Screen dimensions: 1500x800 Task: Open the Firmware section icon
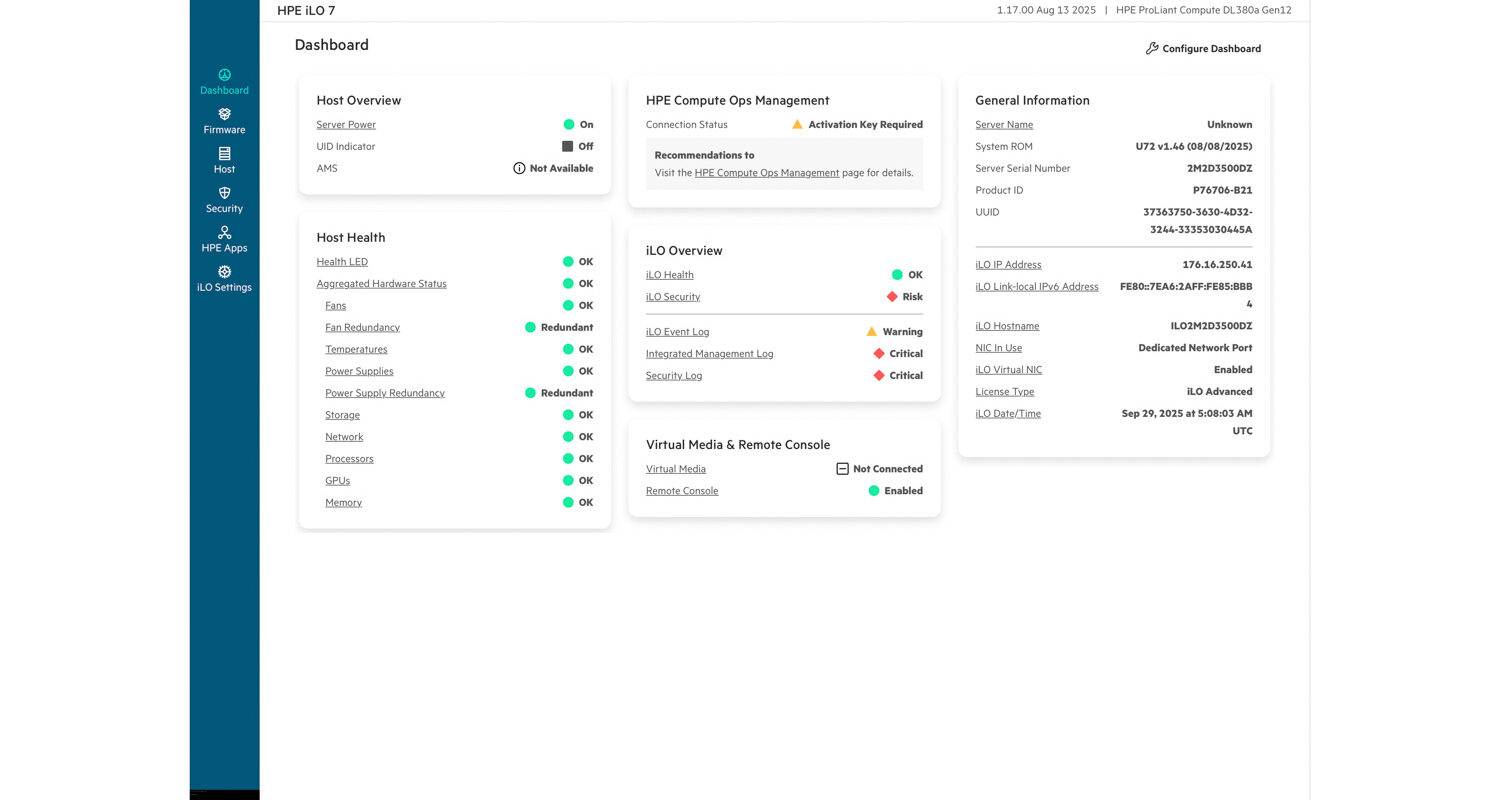click(224, 114)
